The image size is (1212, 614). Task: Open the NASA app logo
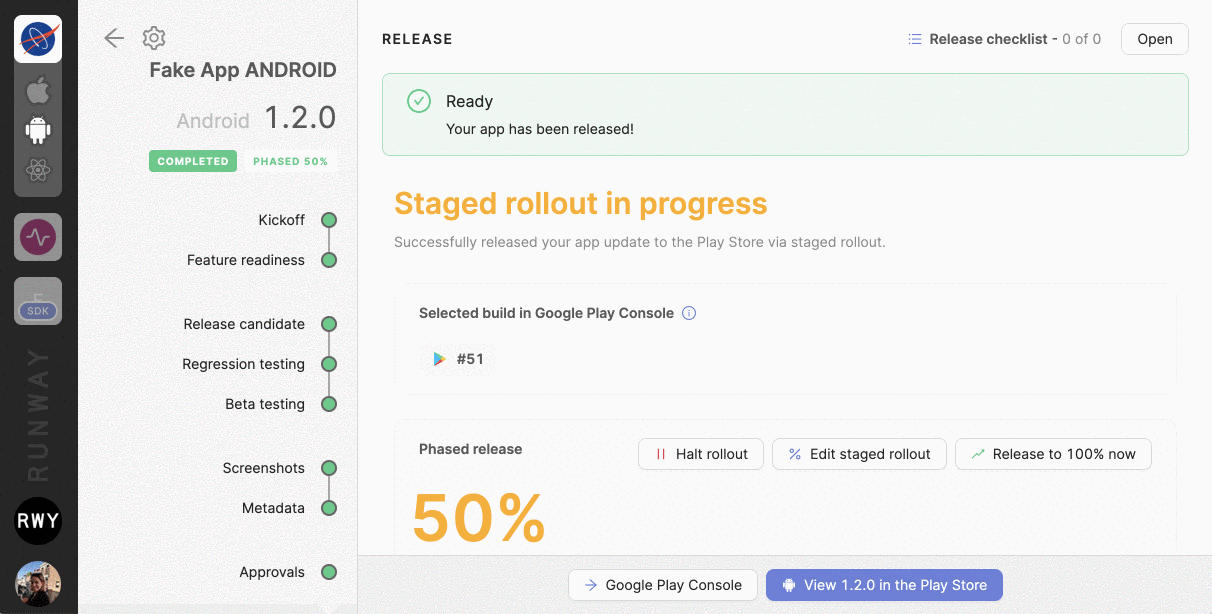[38, 39]
